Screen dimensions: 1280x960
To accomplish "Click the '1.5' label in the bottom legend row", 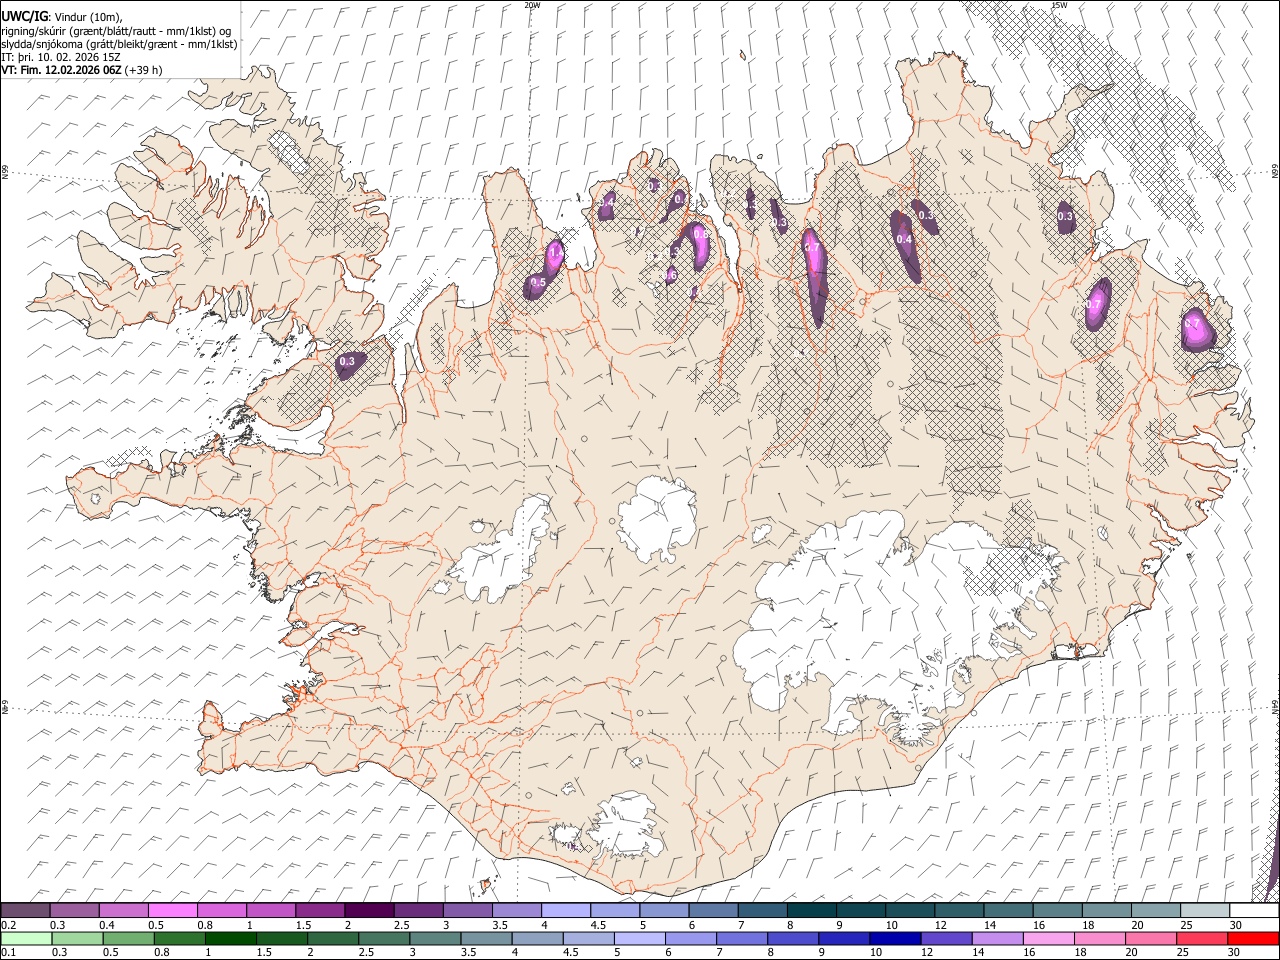I will point(264,953).
